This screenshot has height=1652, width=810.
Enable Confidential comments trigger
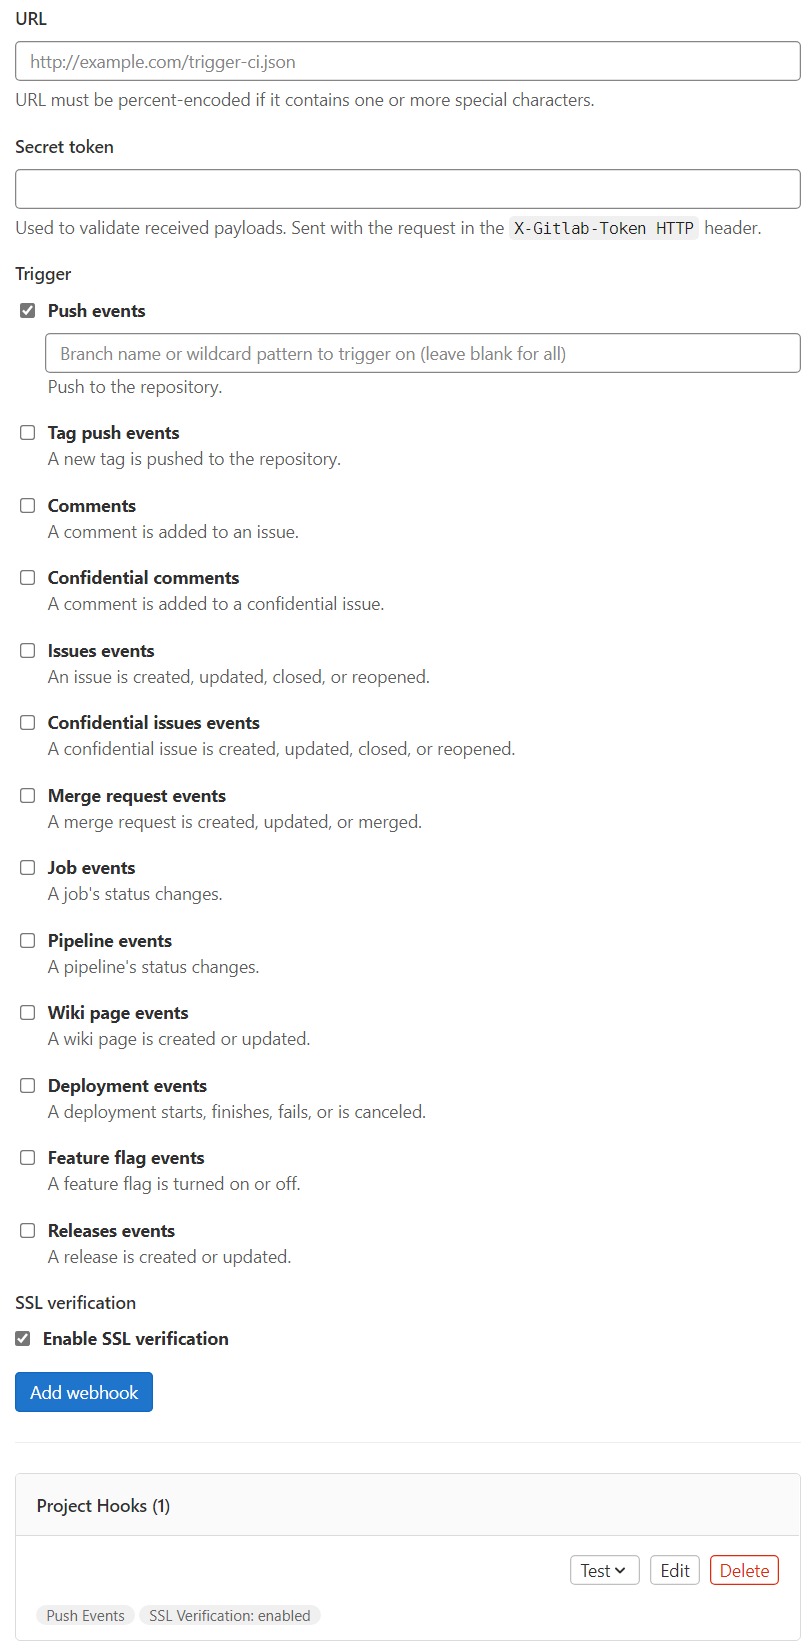27,577
